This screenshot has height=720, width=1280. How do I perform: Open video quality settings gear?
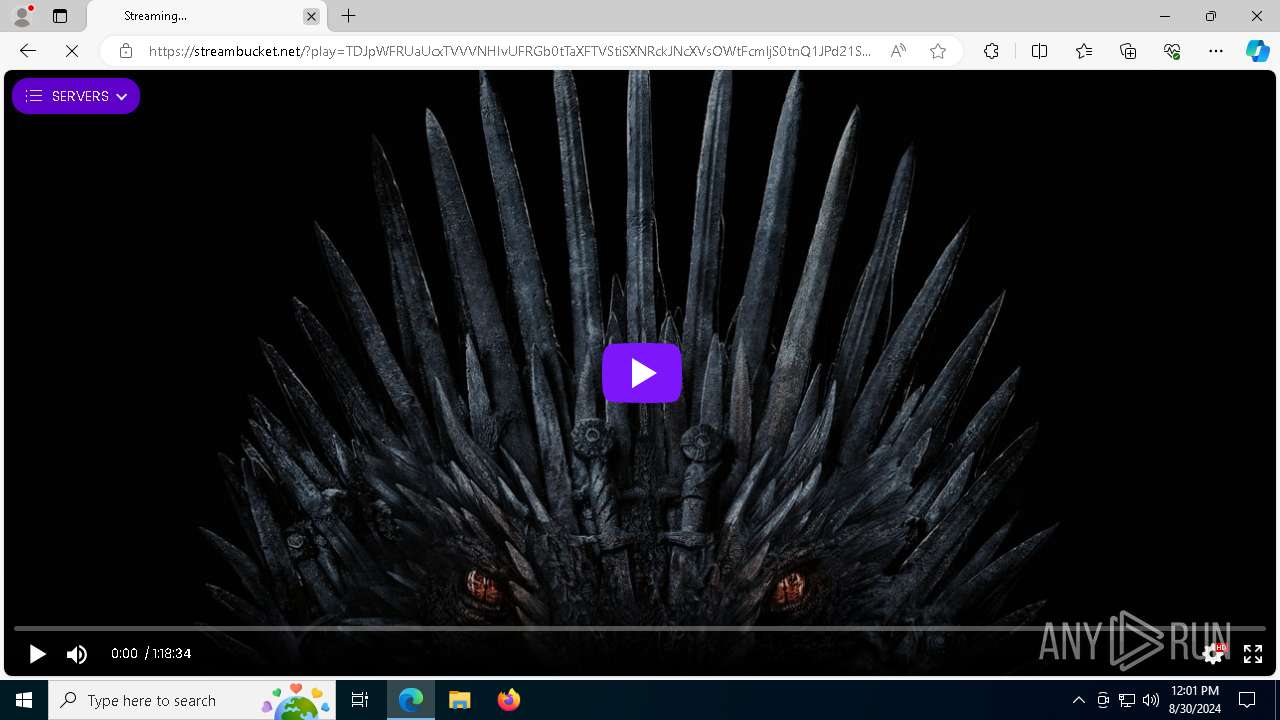(1213, 654)
